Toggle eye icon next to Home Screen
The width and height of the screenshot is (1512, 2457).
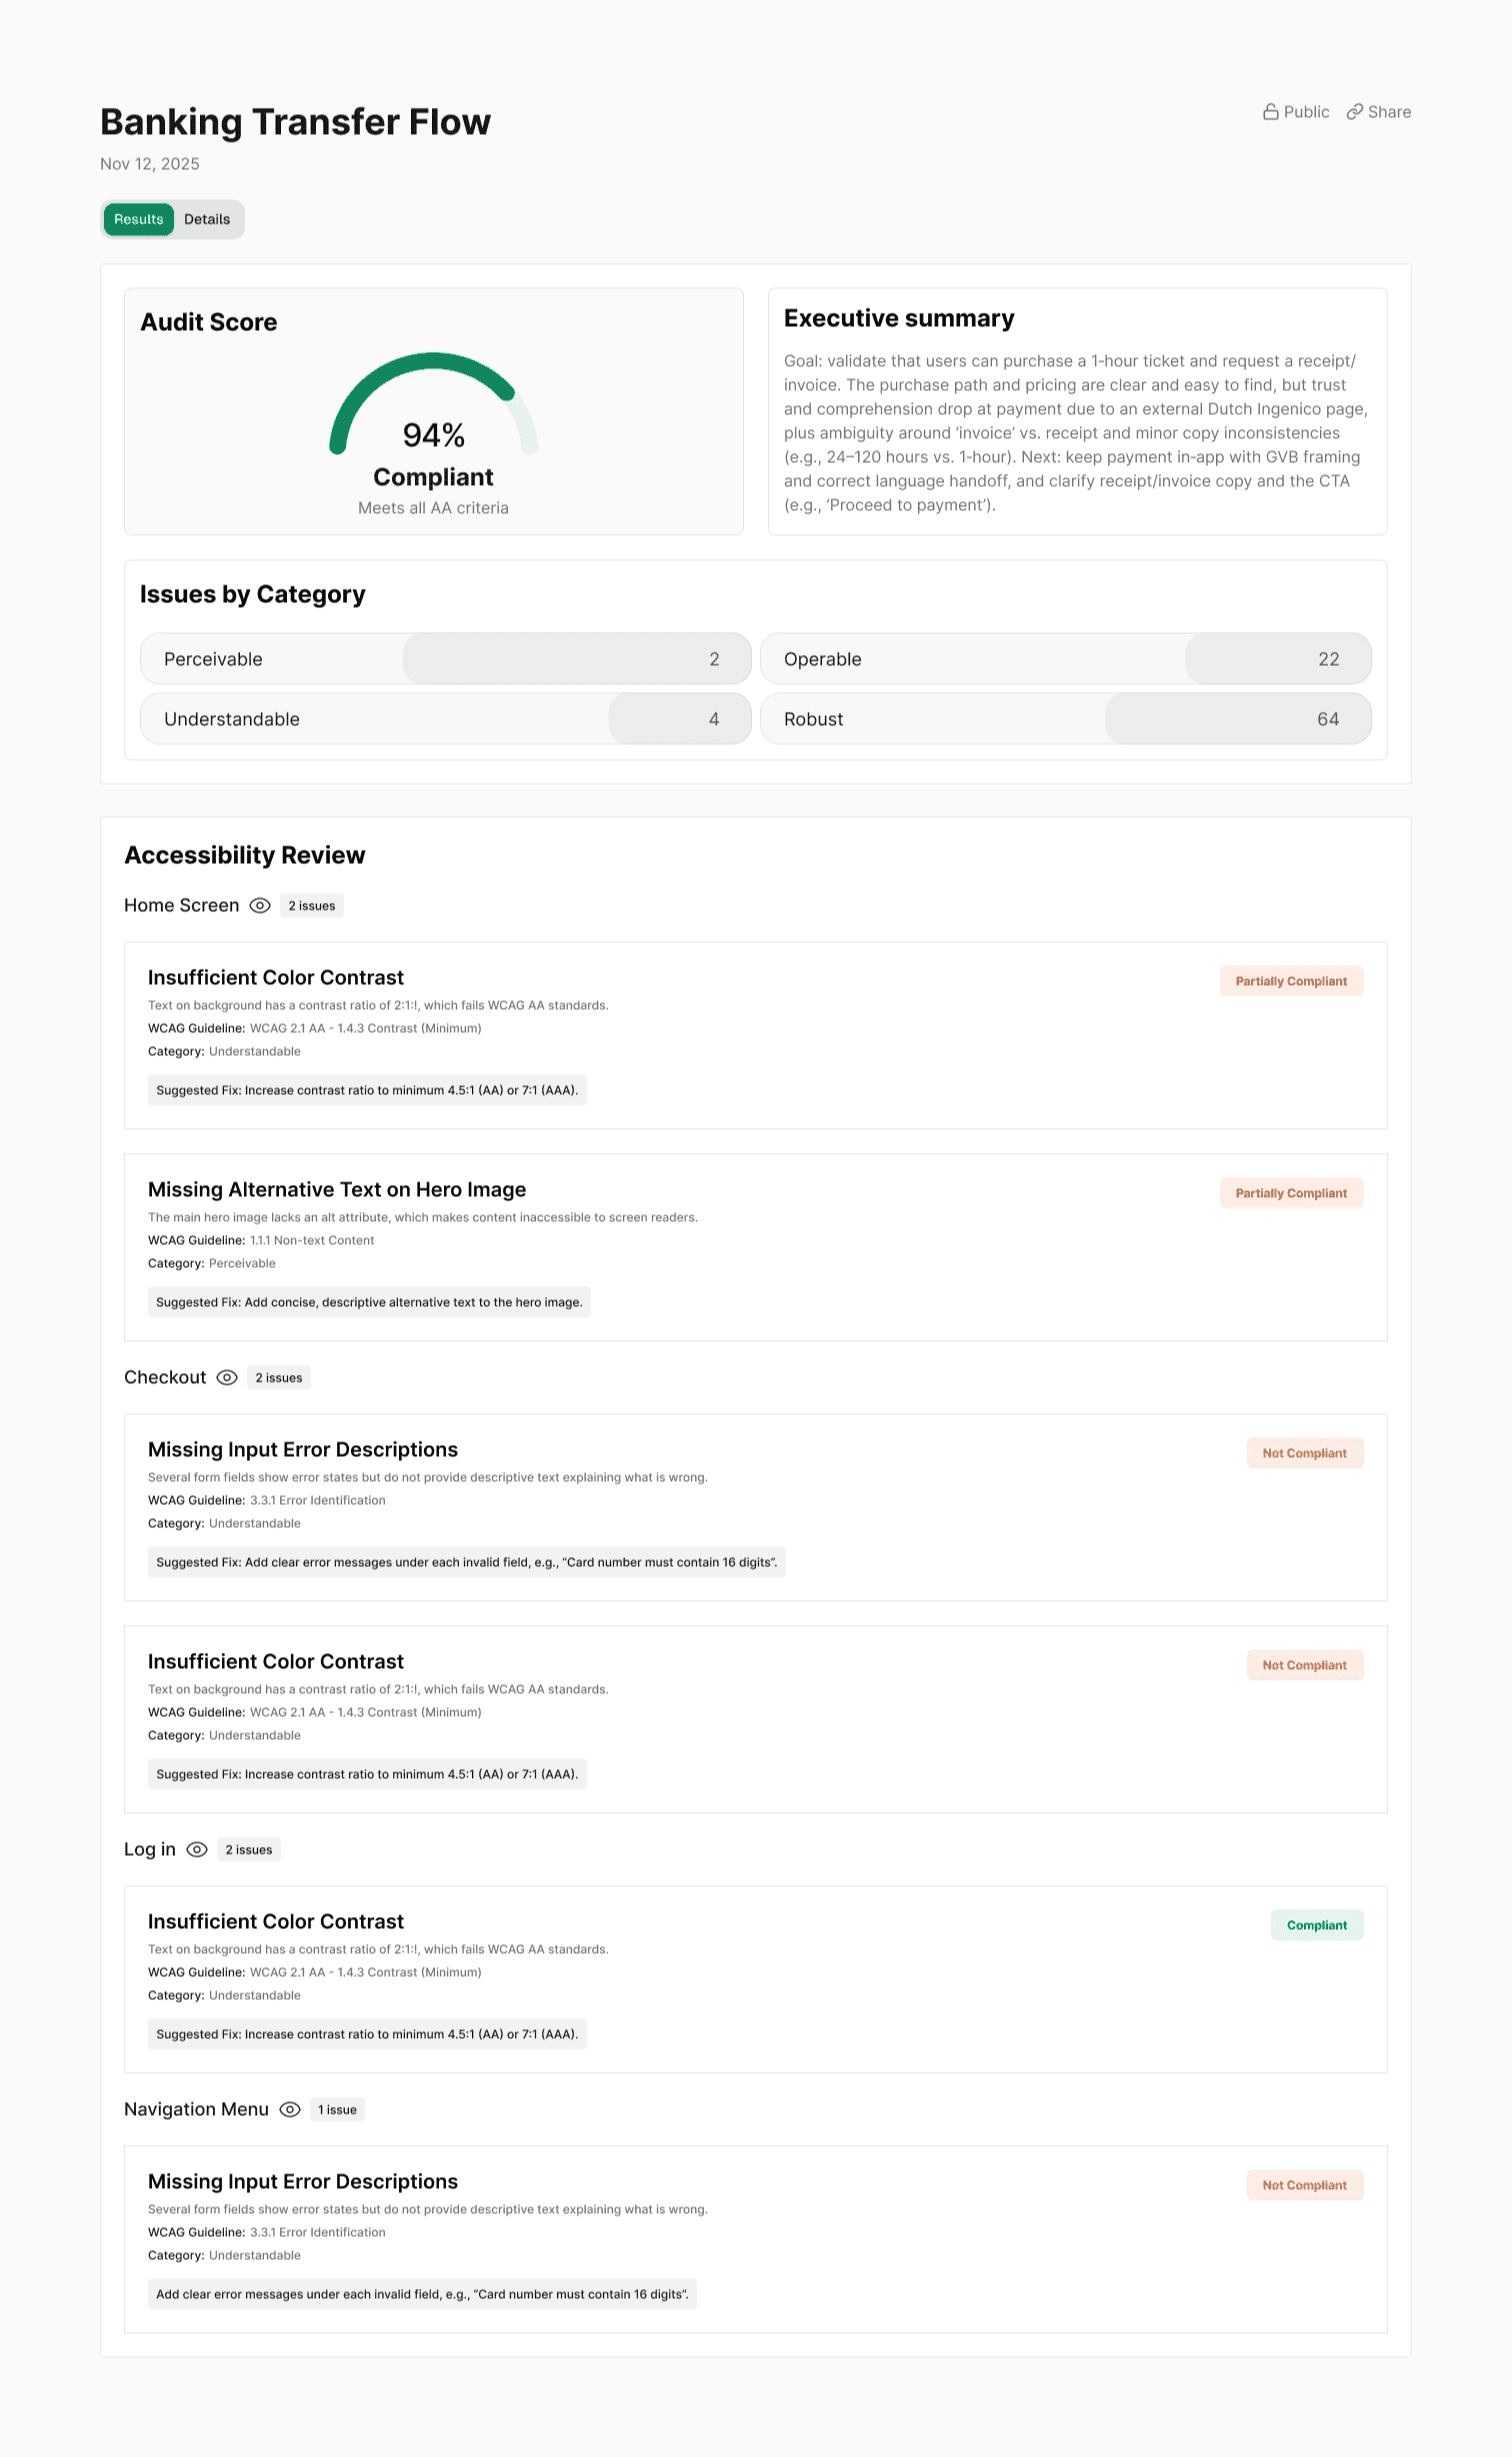coord(260,905)
